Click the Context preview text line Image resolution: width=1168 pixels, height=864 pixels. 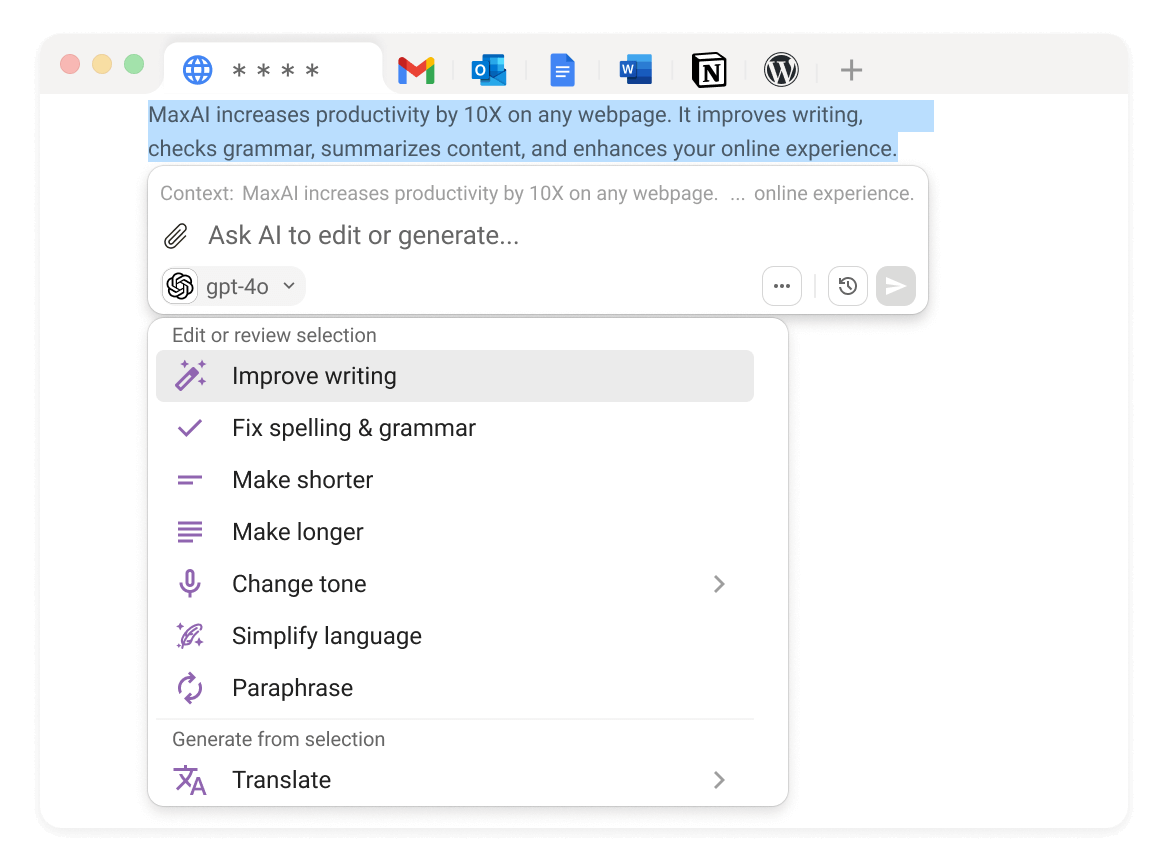(x=537, y=194)
